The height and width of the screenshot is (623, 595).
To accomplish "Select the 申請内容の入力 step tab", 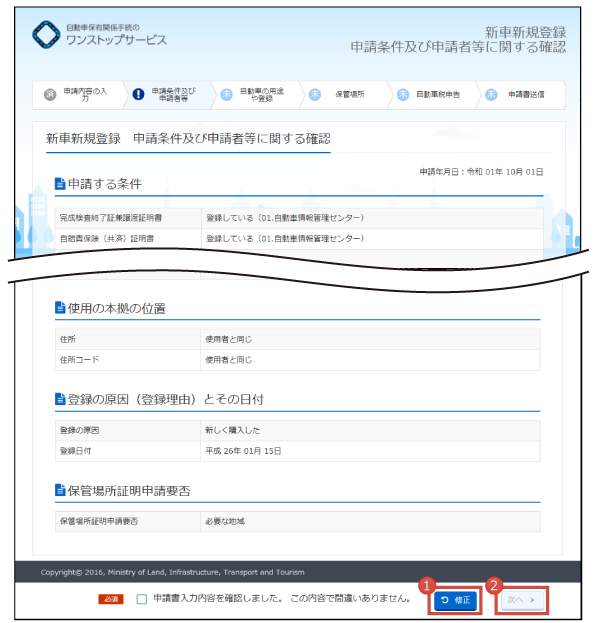I will click(78, 95).
